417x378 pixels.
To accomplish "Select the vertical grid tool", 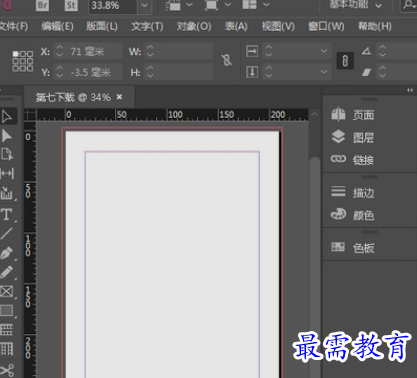I will click(7, 349).
